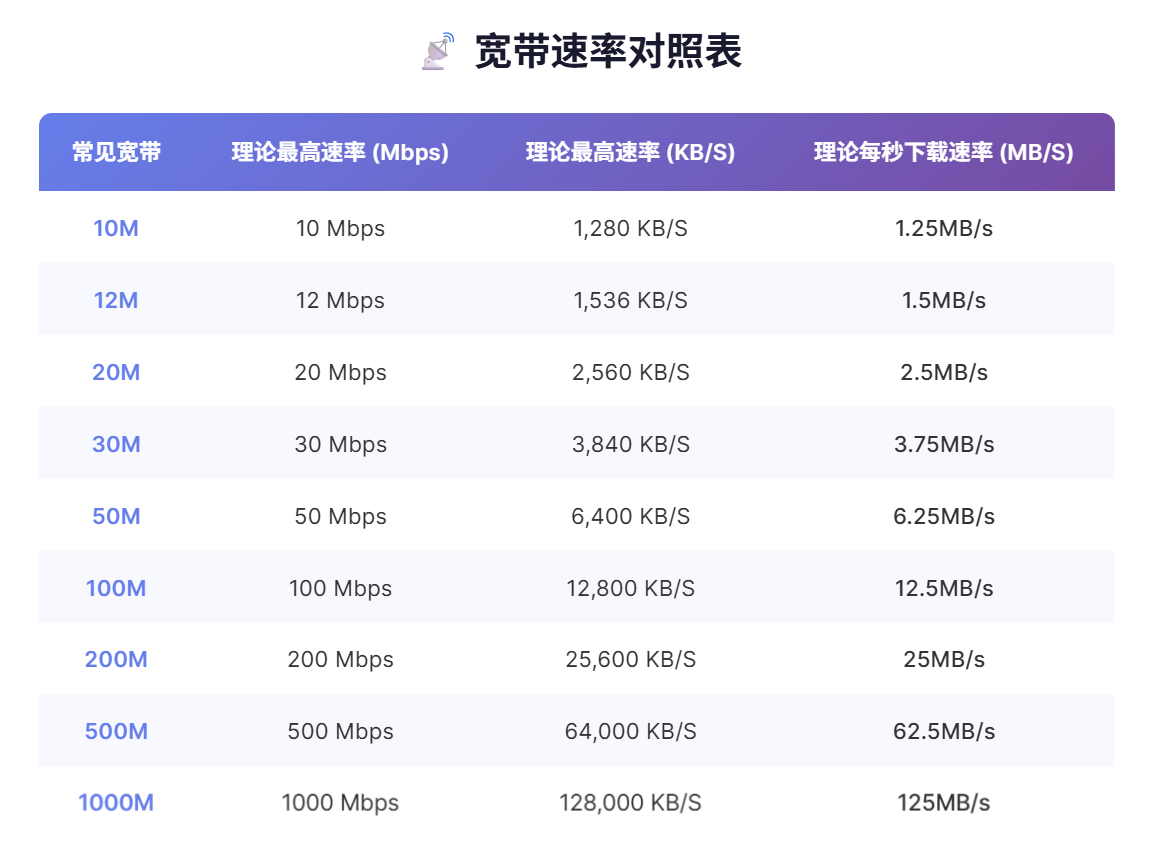Click the 30M bandwidth label

click(x=116, y=444)
